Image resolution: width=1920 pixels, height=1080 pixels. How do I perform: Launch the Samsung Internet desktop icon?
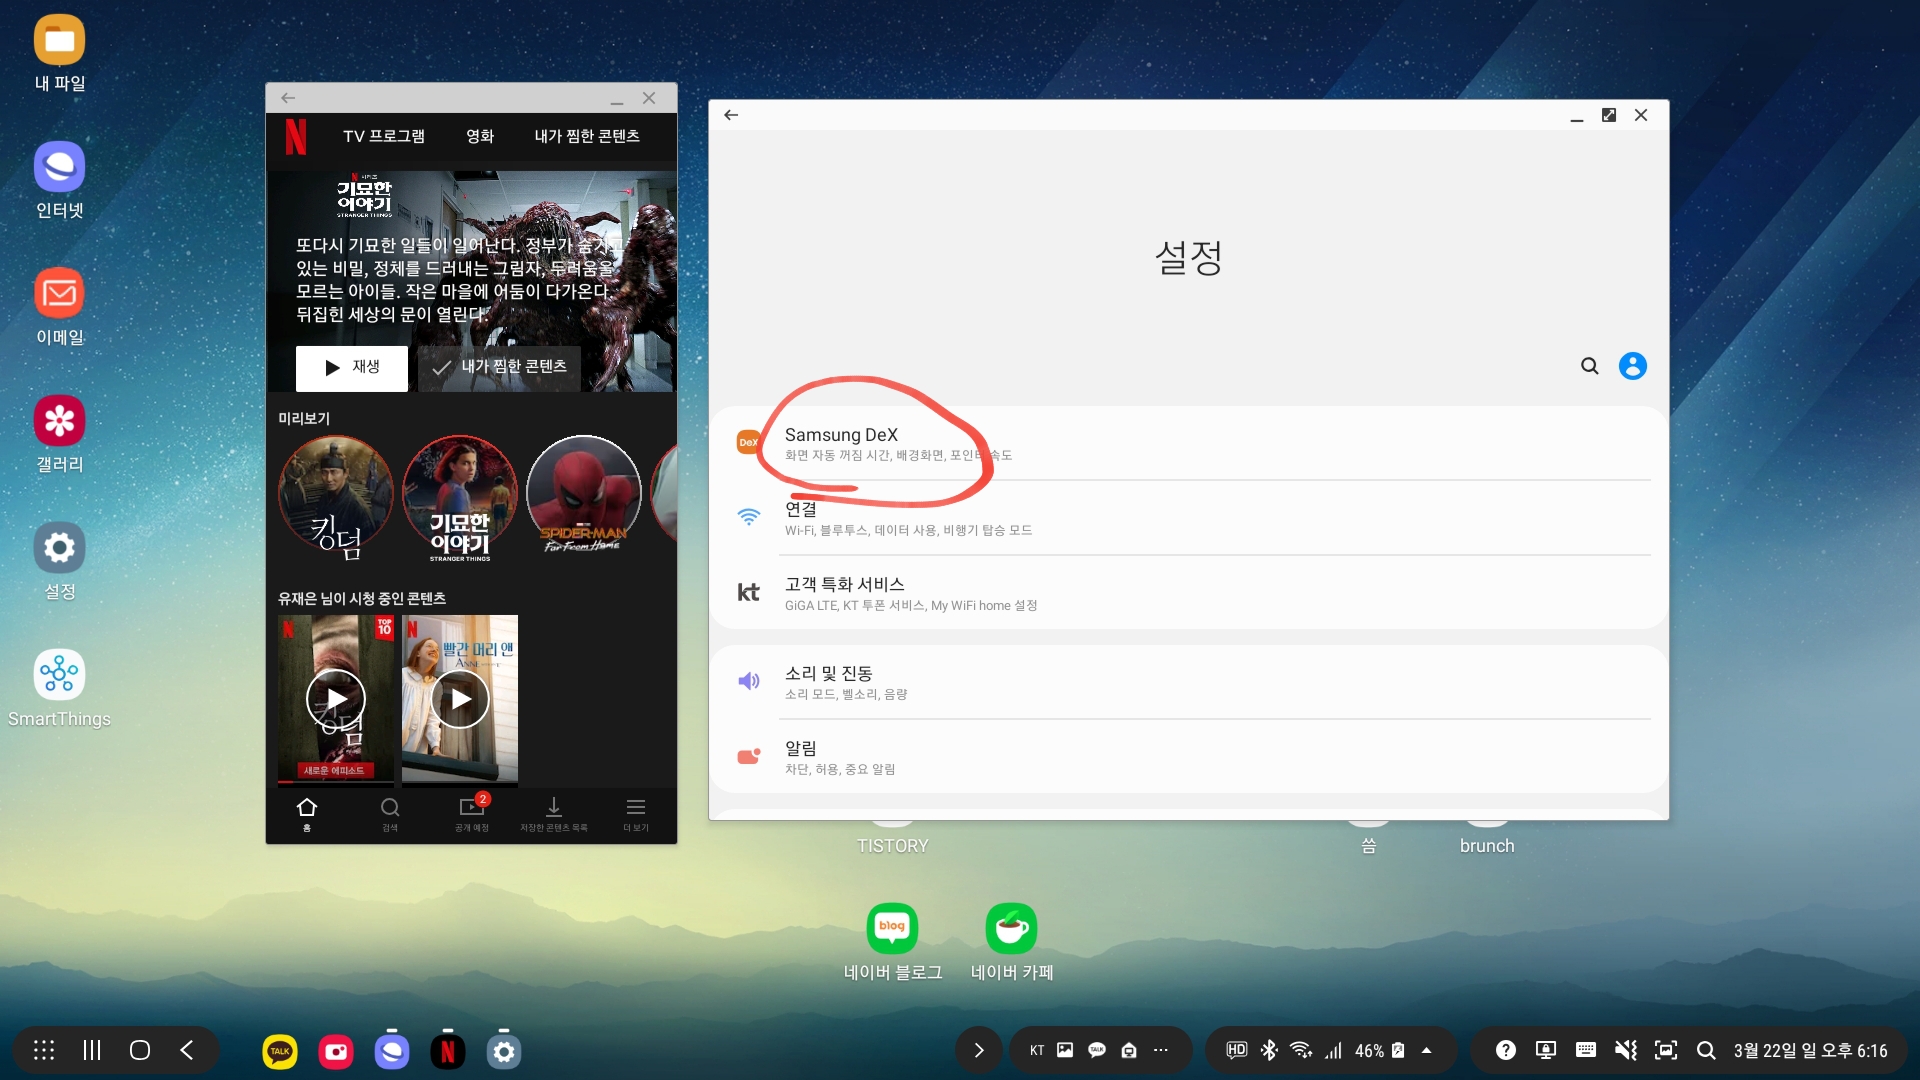point(59,166)
